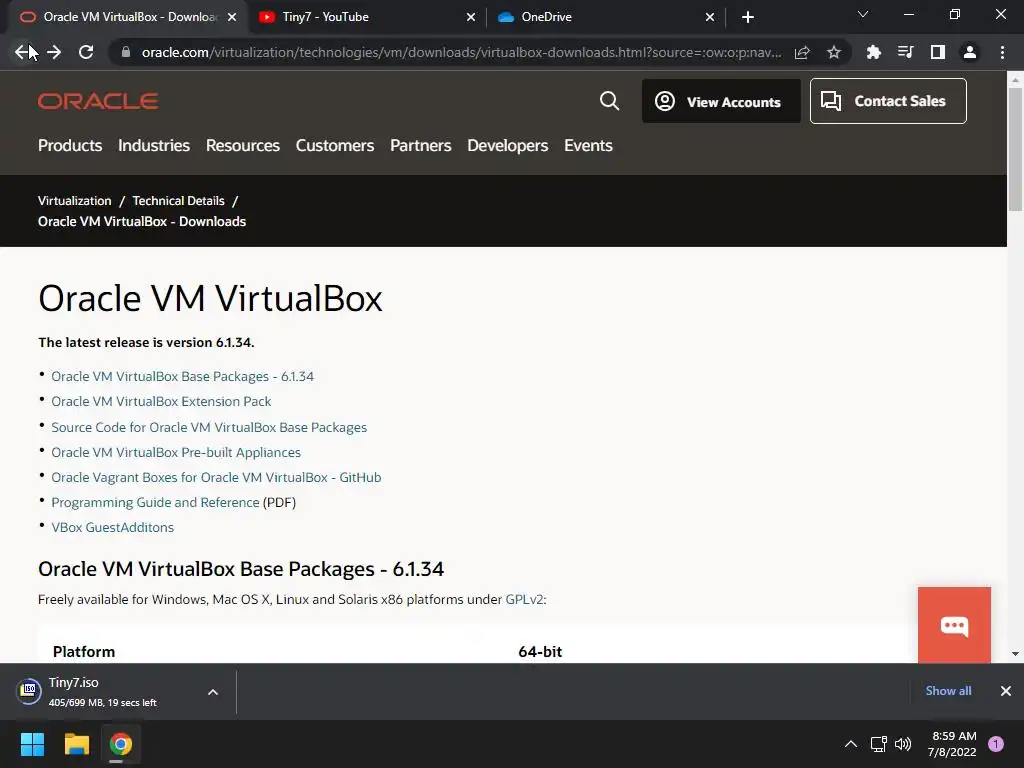Open the media control toolbar icon

[905, 52]
